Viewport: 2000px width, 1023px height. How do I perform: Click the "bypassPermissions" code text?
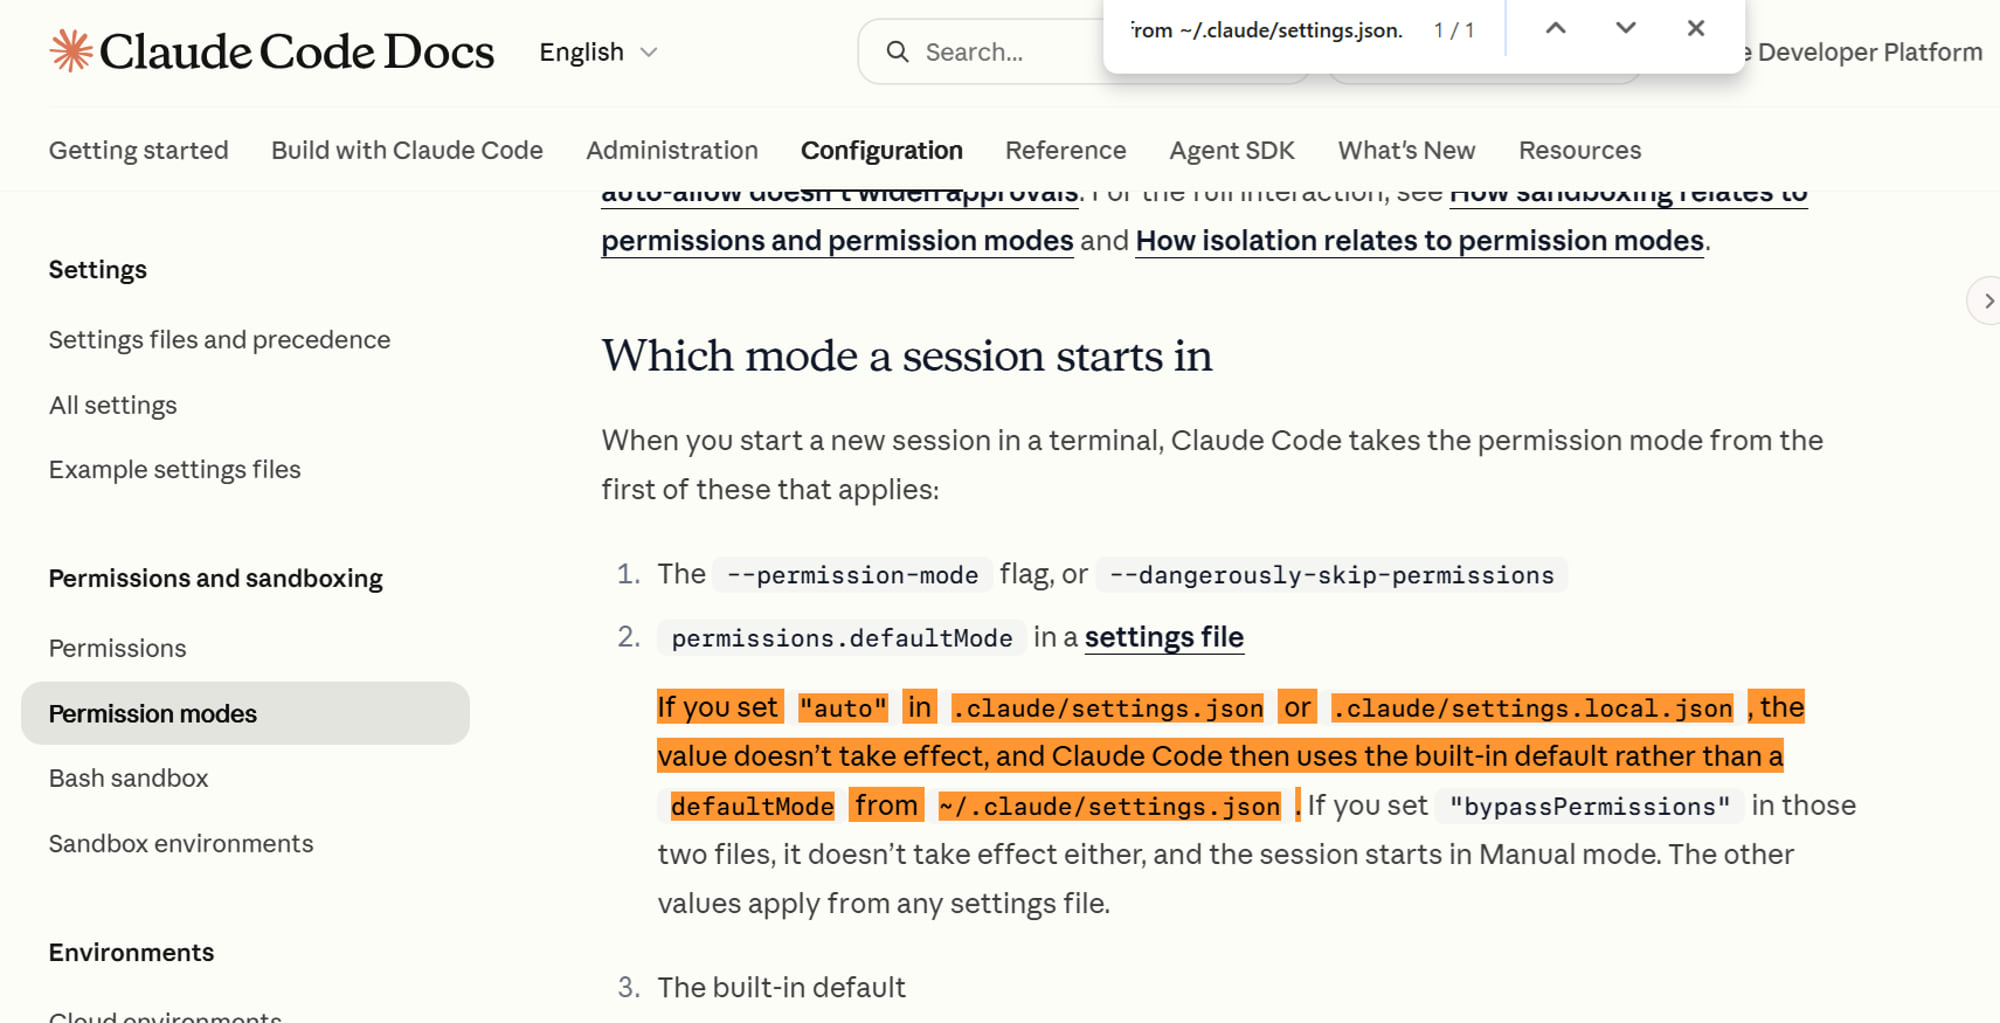(x=1590, y=806)
